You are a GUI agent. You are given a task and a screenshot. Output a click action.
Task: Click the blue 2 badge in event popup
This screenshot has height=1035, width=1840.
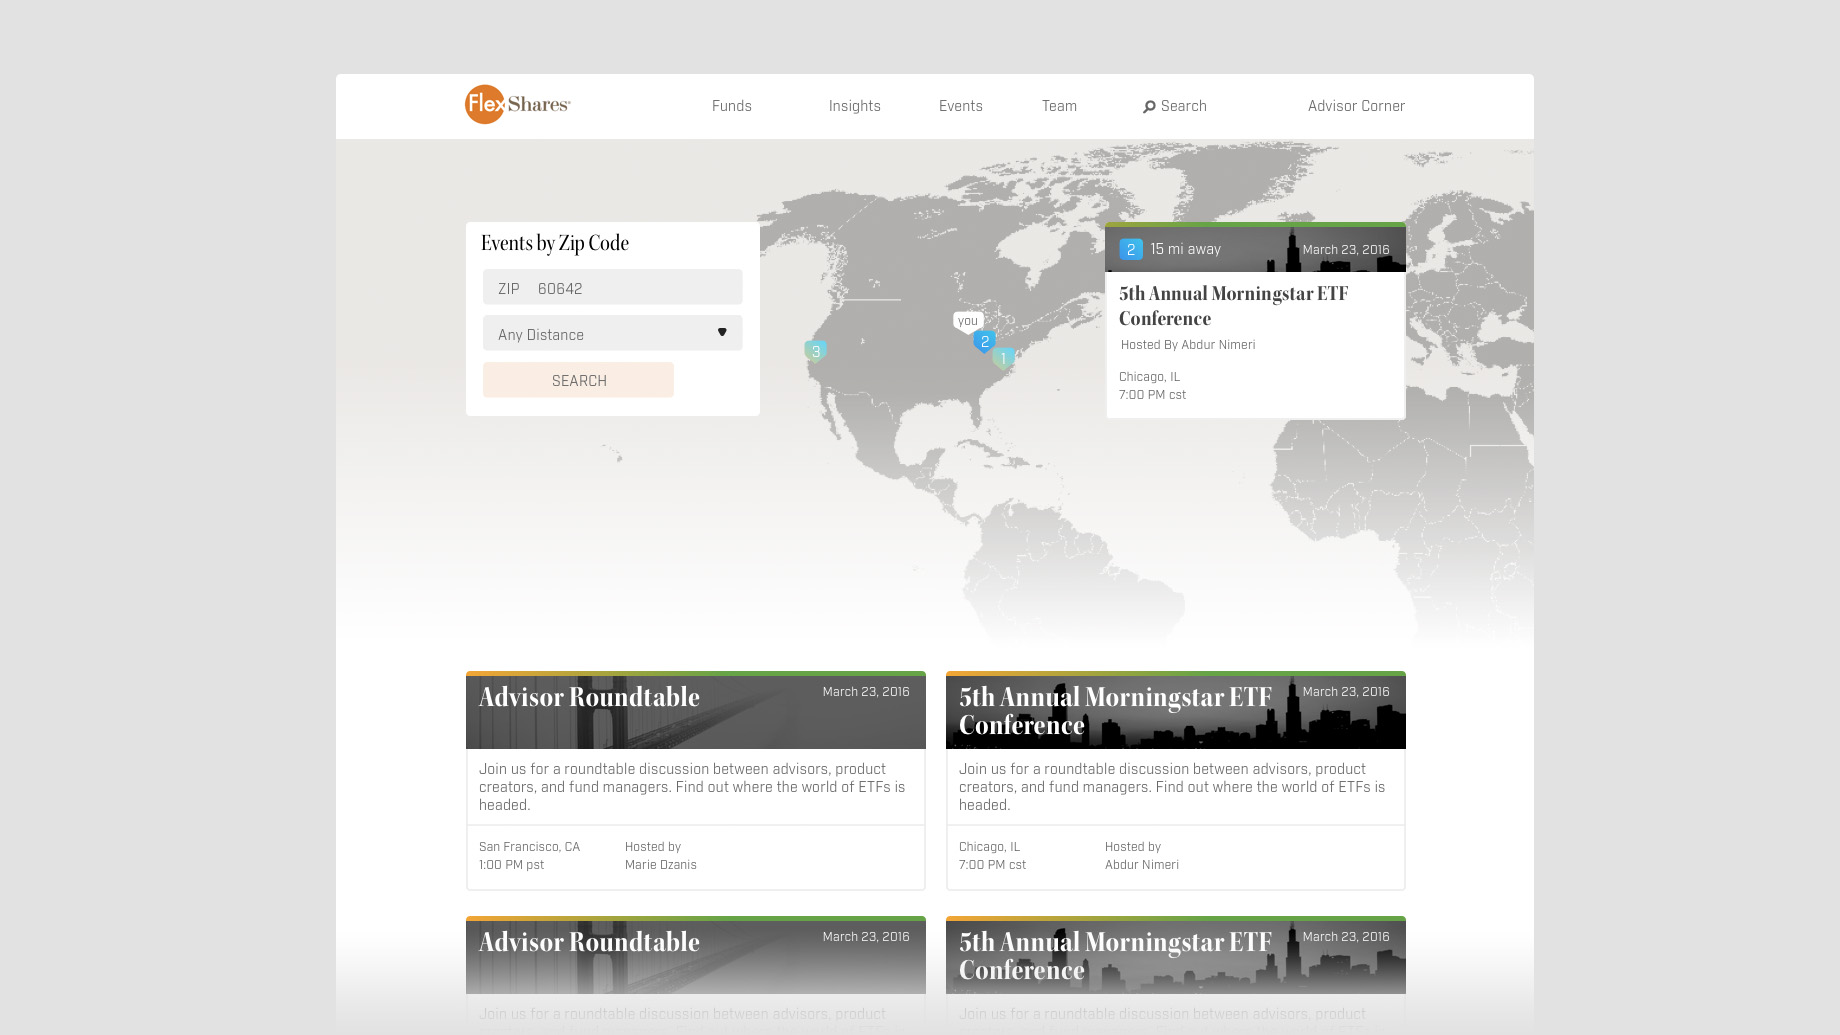[x=1130, y=250]
